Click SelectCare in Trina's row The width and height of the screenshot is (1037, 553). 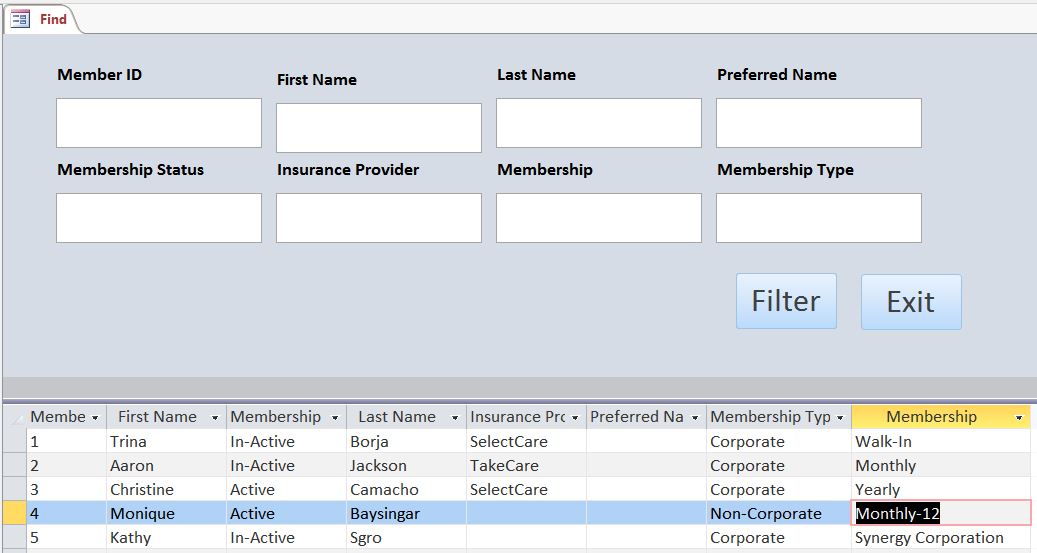[526, 441]
